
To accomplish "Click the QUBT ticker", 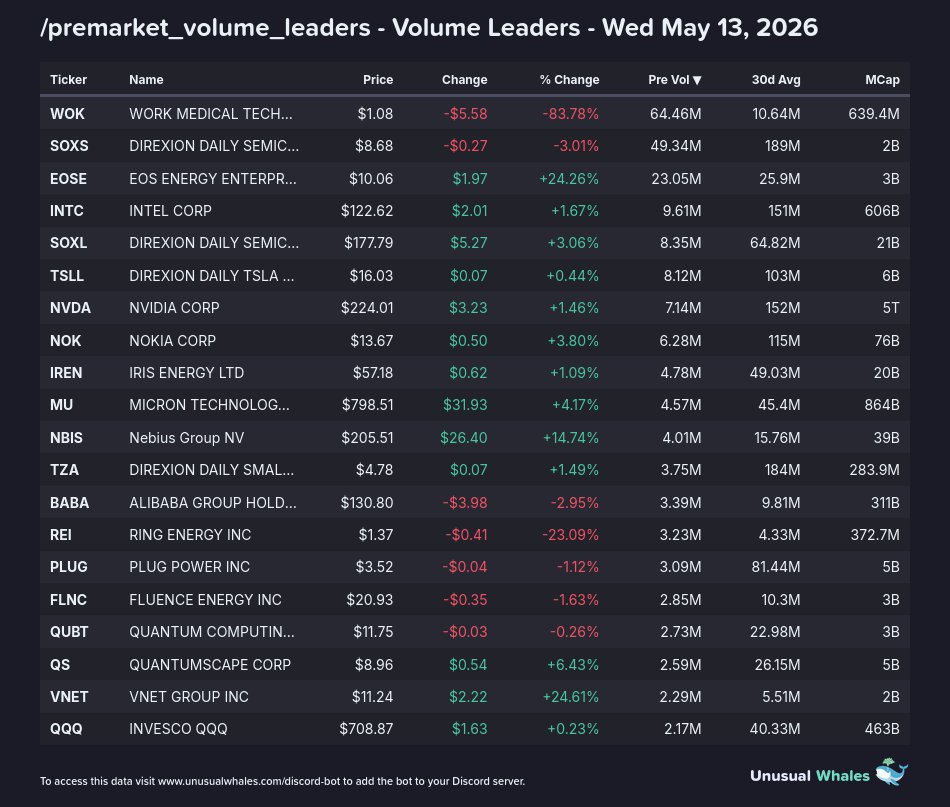I will click(x=69, y=632).
